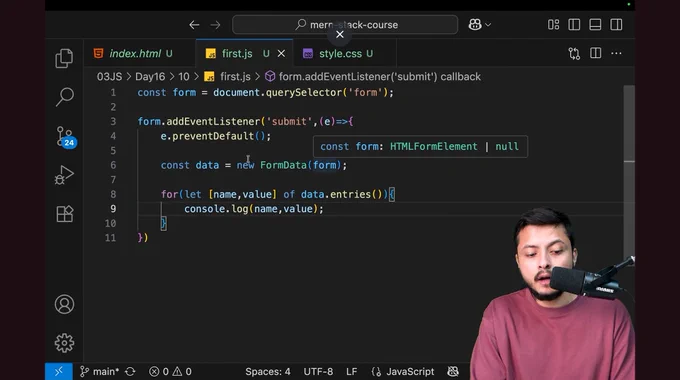Open the Explorer view in the activity bar
Screen dimensions: 680x380
(64, 58)
